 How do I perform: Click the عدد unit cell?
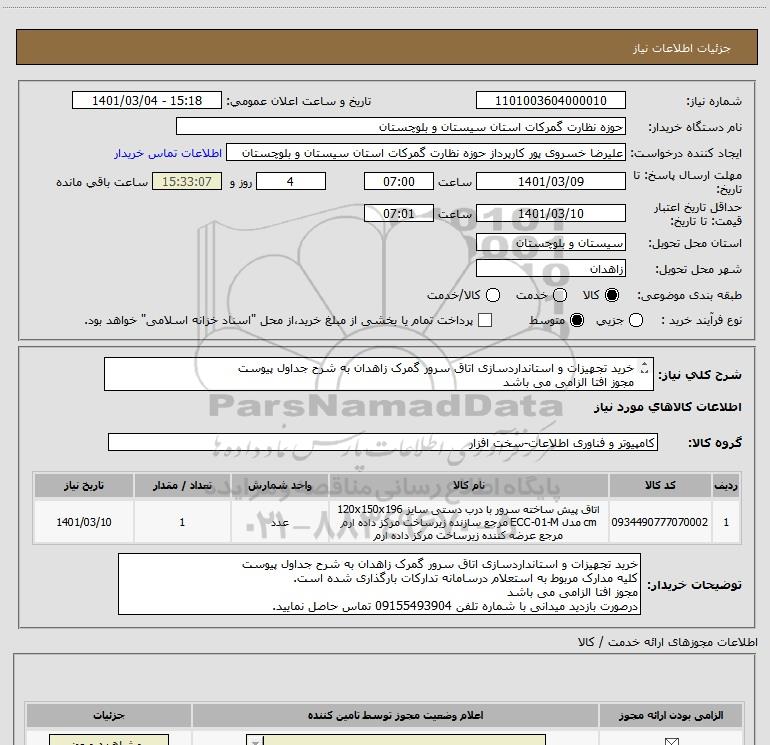click(279, 522)
